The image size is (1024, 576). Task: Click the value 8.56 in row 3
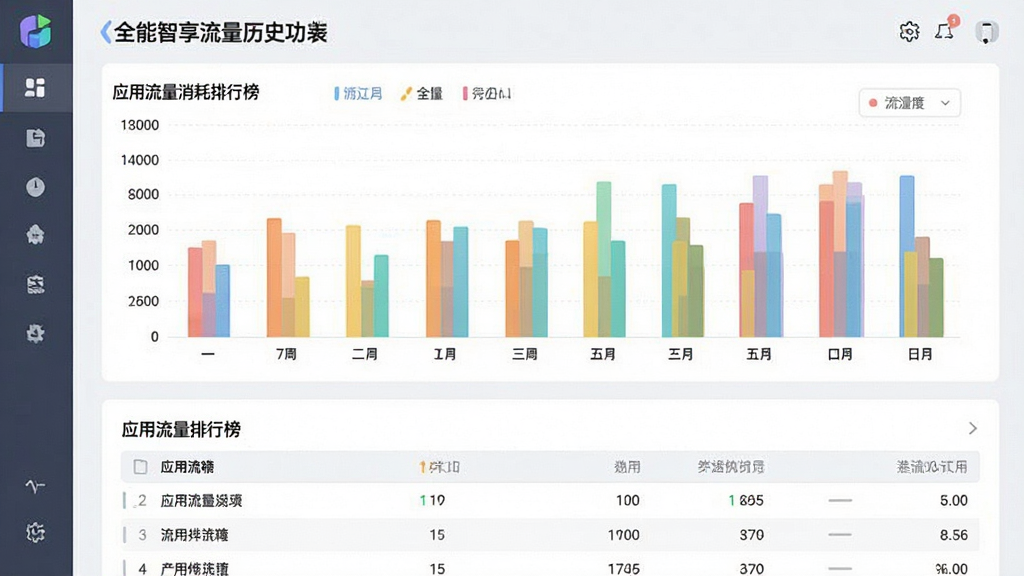953,535
